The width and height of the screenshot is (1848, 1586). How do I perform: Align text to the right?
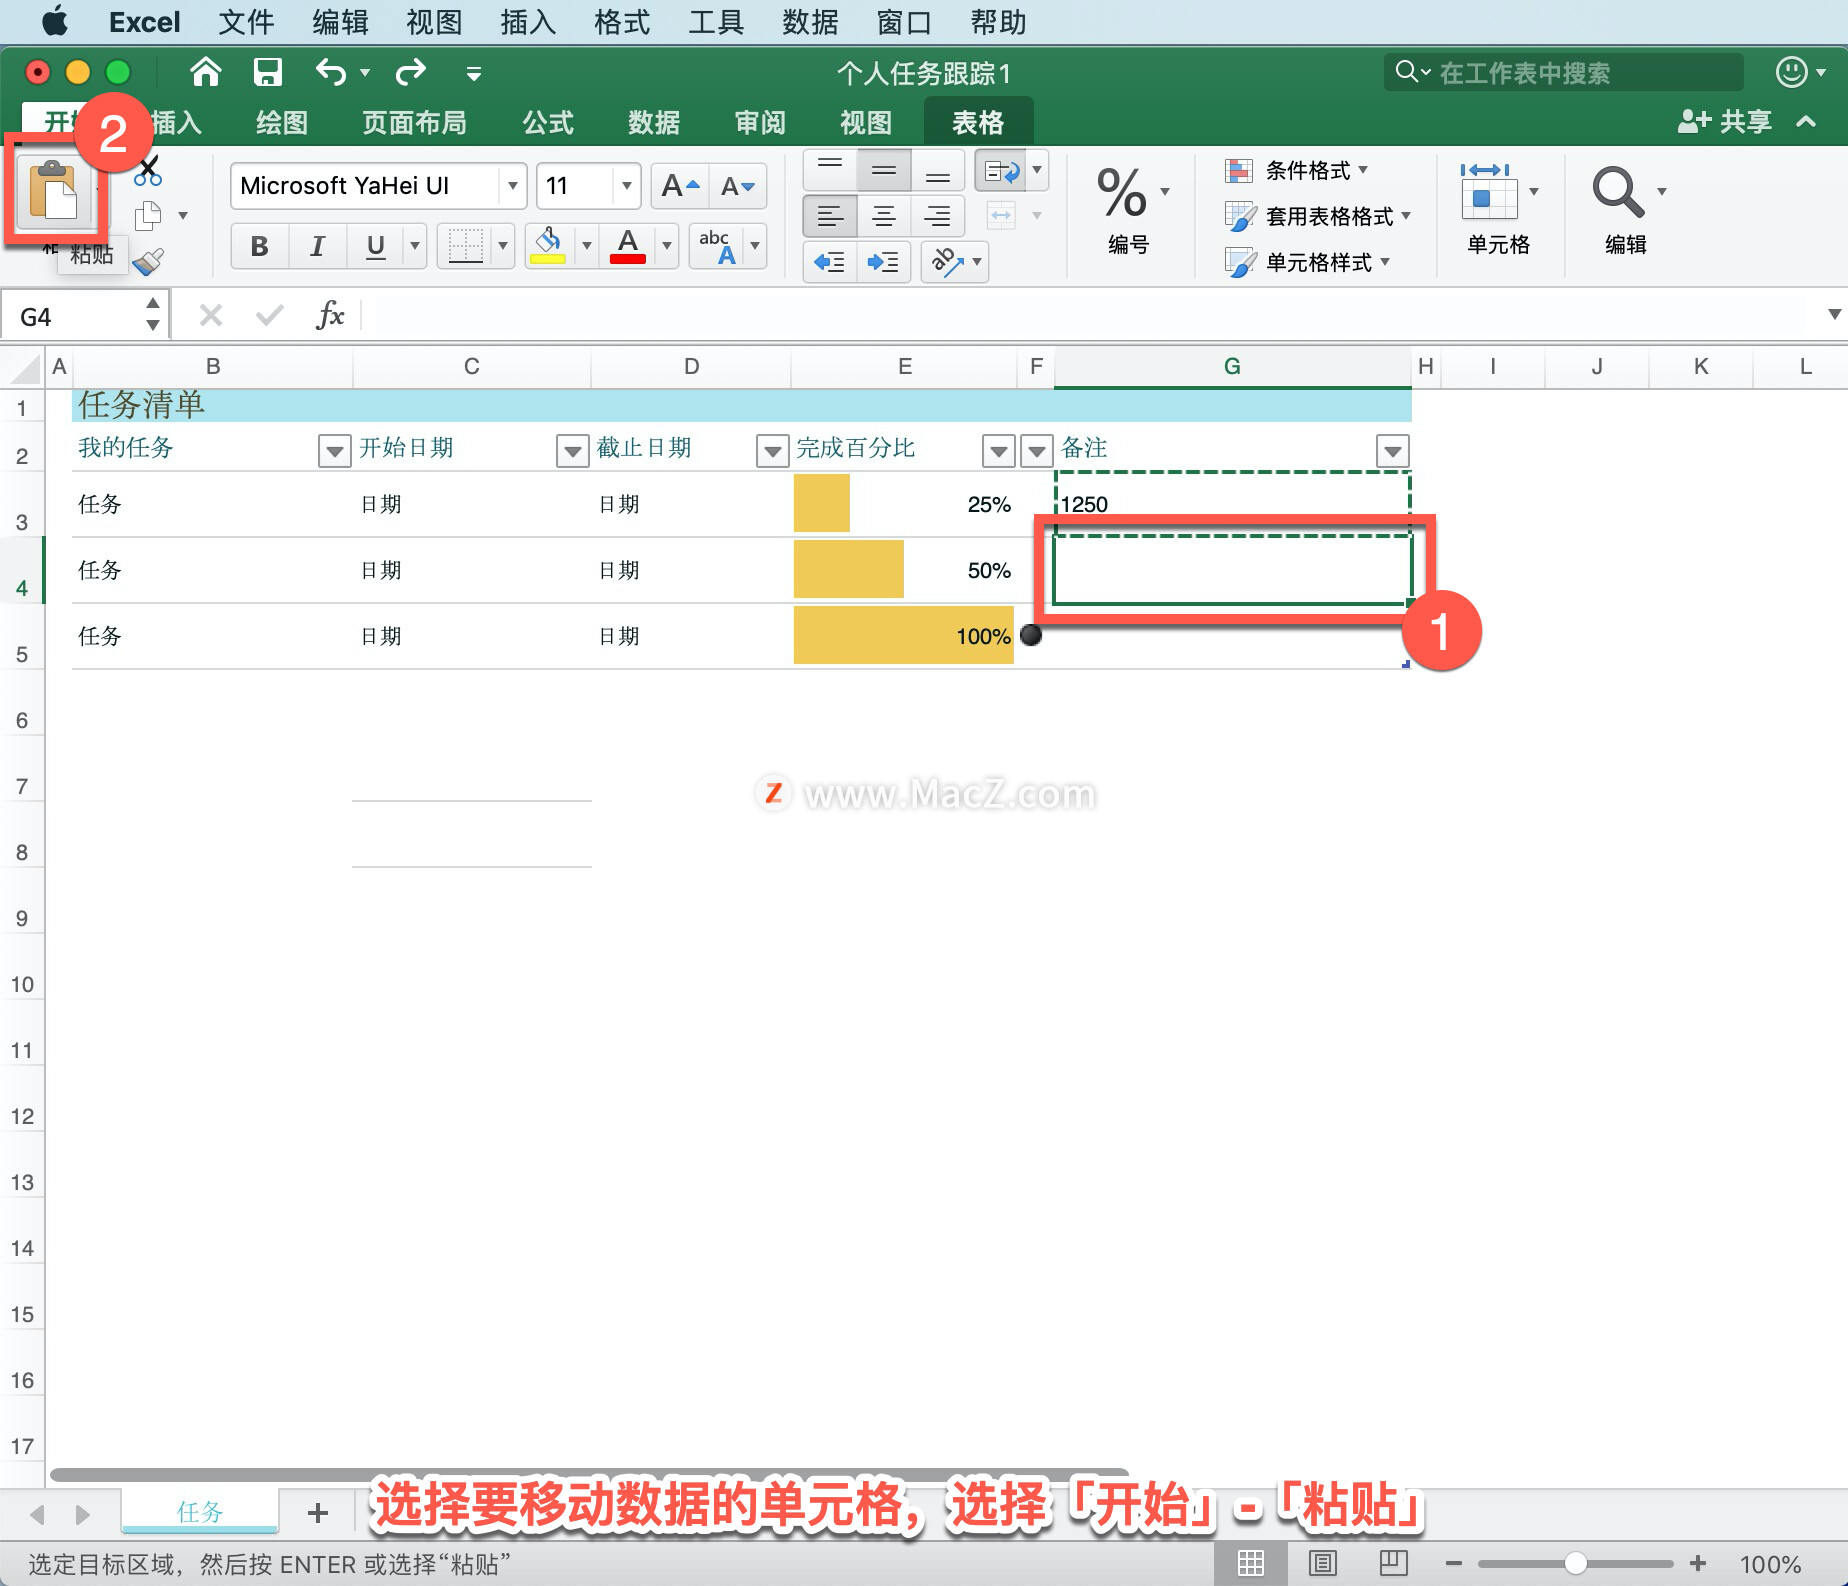point(937,215)
